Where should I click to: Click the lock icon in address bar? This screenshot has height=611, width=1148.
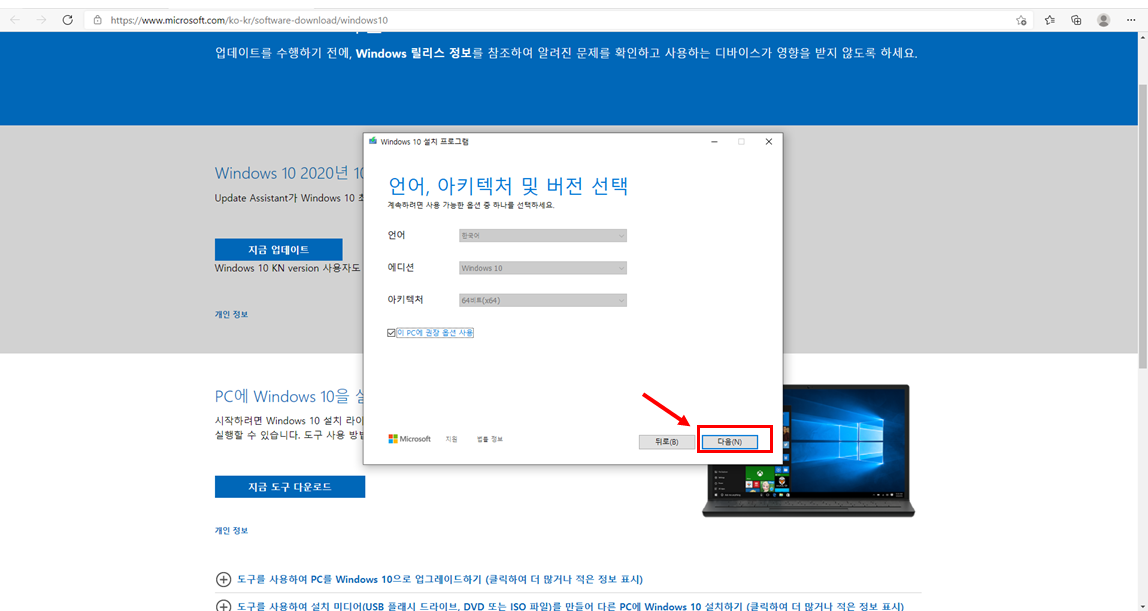click(97, 20)
